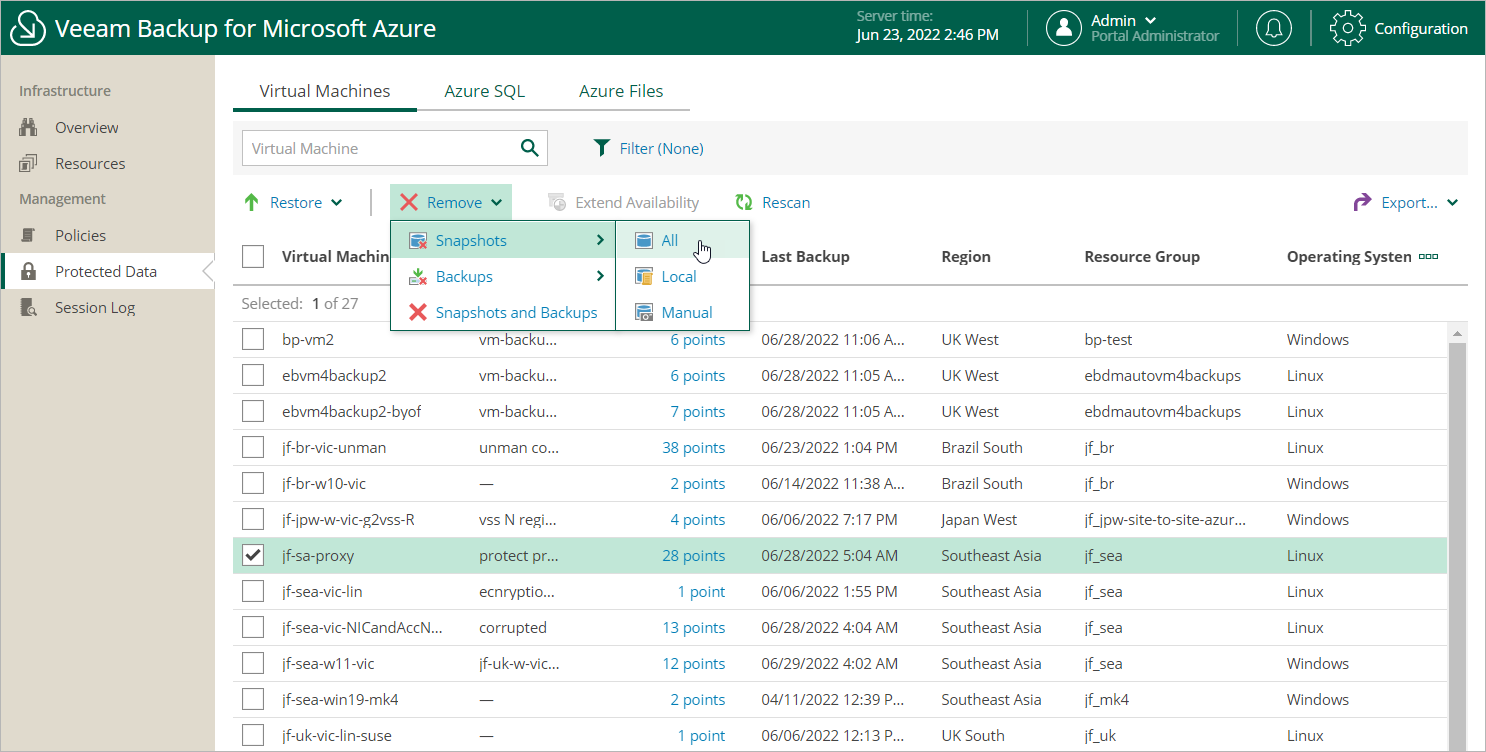
Task: Choose Snapshots and Backups menu entry
Action: click(x=515, y=312)
